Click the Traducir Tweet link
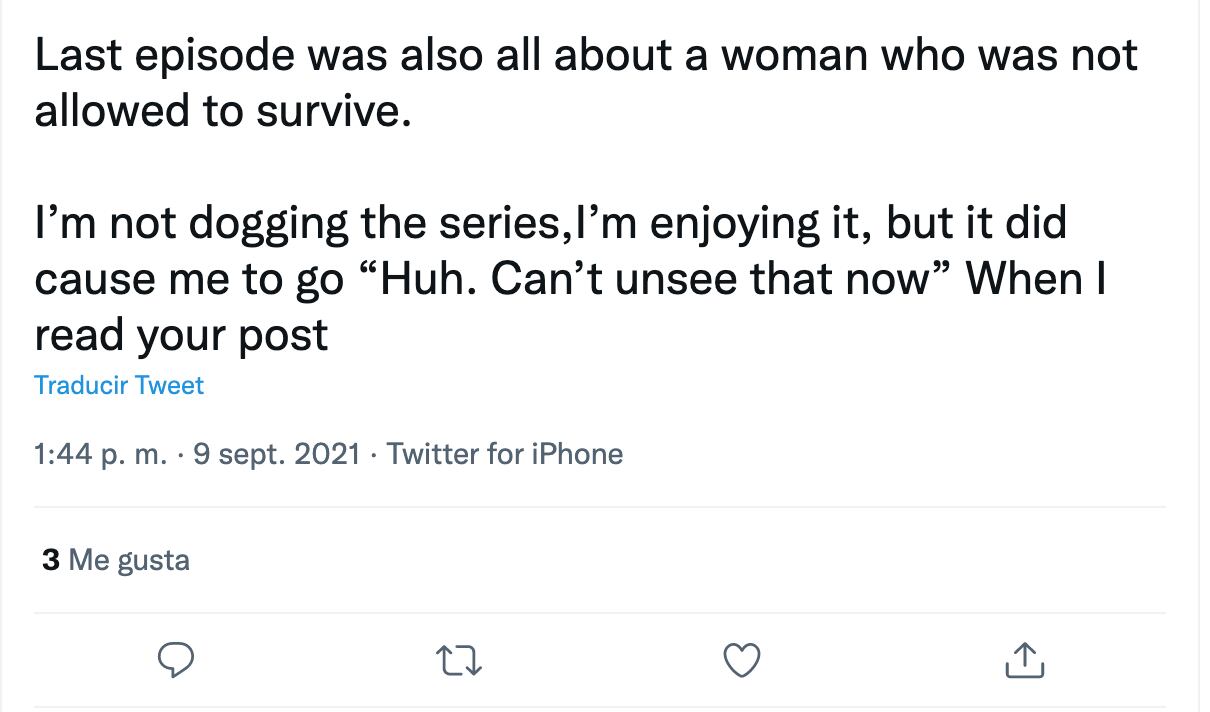This screenshot has height=712, width=1210. pyautogui.click(x=118, y=385)
